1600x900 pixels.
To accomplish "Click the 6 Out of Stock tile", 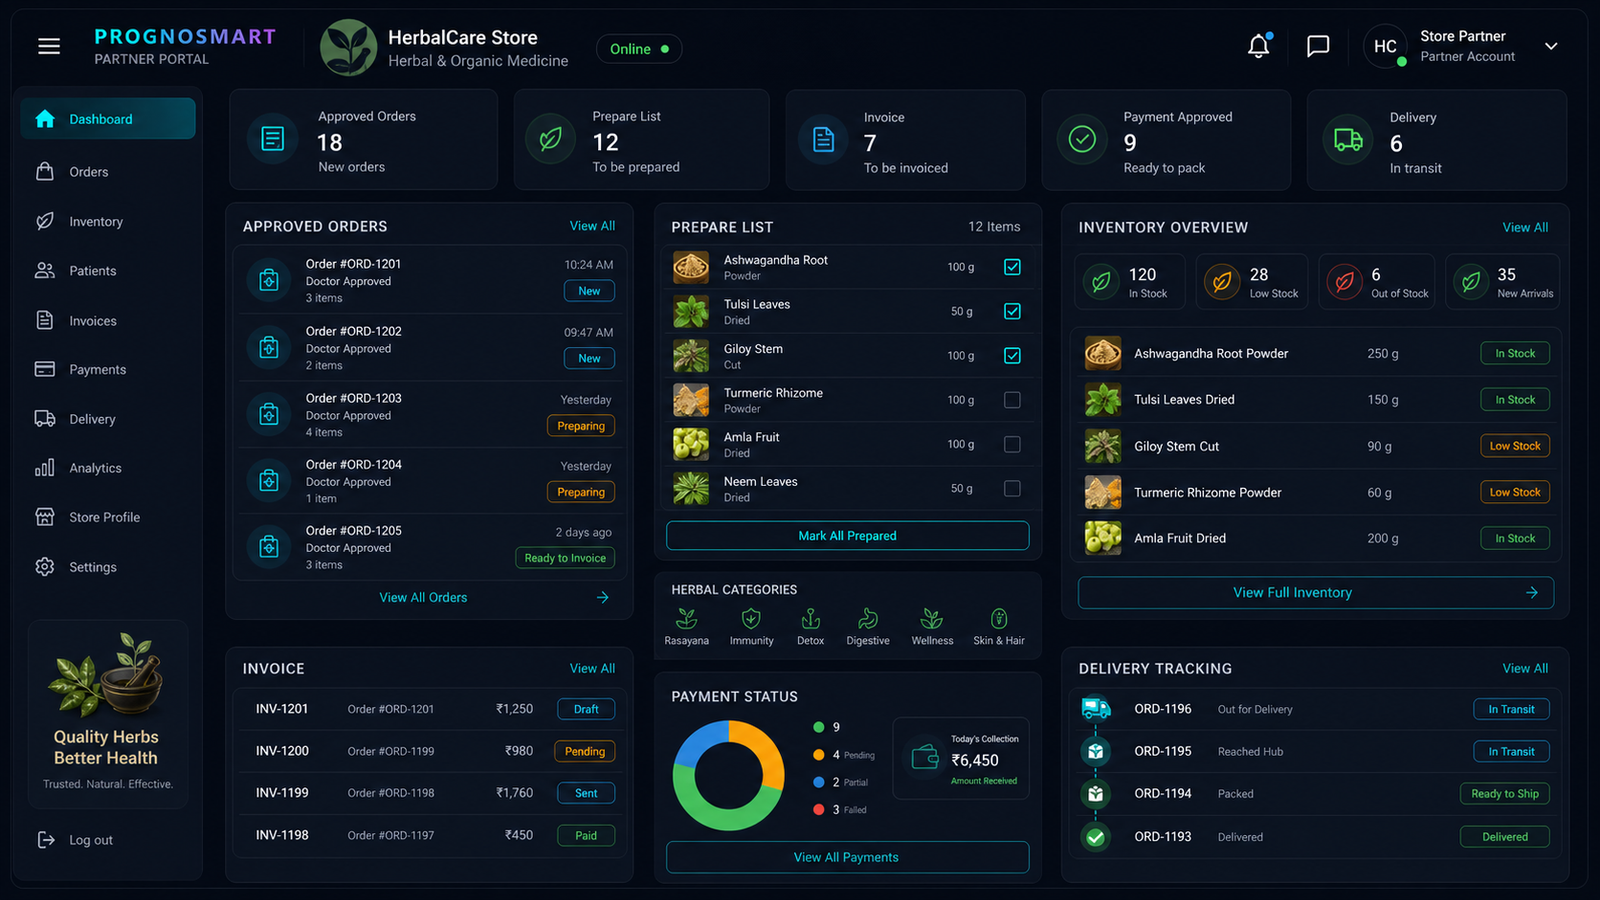I will [x=1377, y=281].
